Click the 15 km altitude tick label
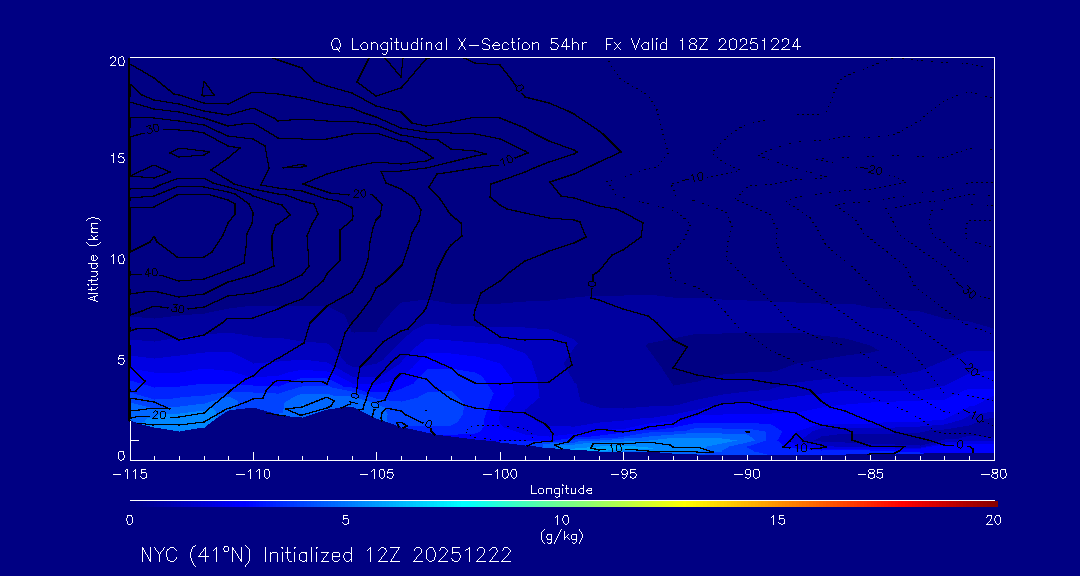1080x576 pixels. (x=115, y=159)
